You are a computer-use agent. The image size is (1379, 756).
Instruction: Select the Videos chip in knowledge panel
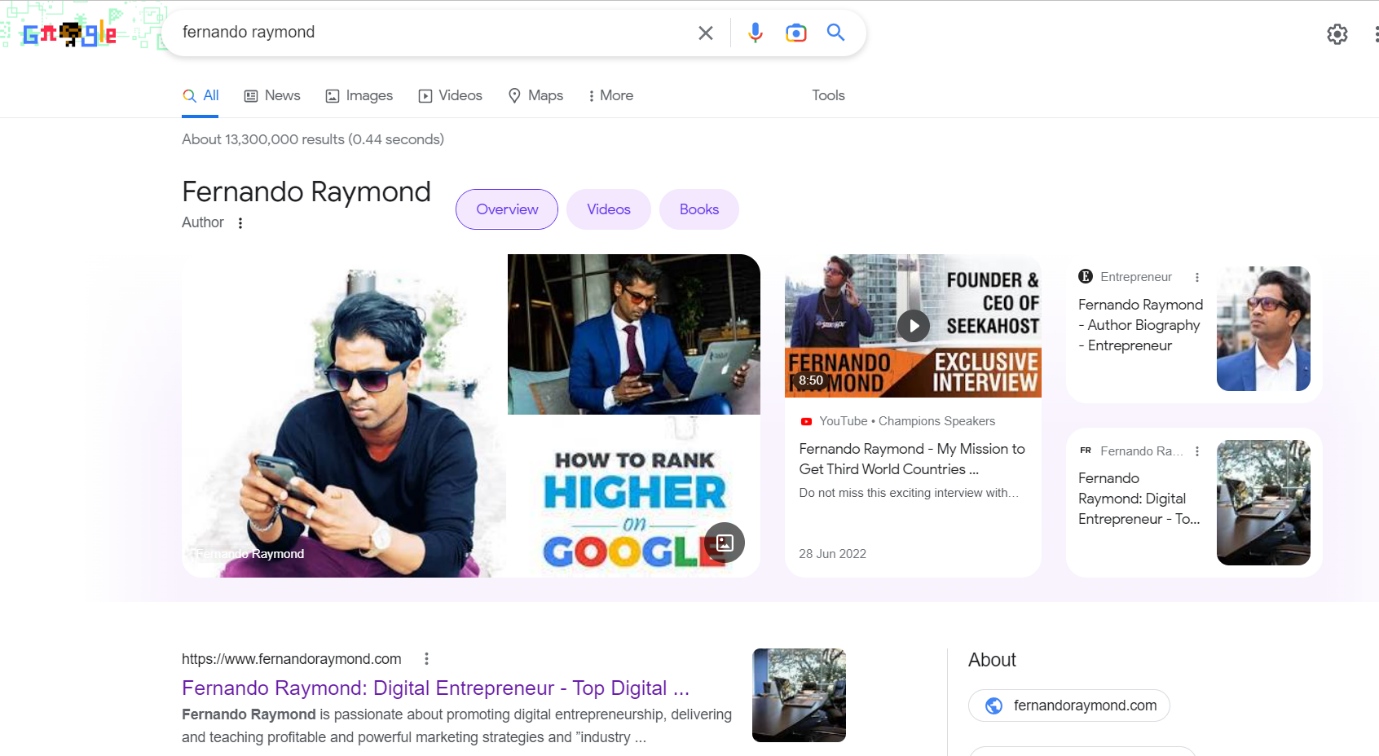[609, 209]
